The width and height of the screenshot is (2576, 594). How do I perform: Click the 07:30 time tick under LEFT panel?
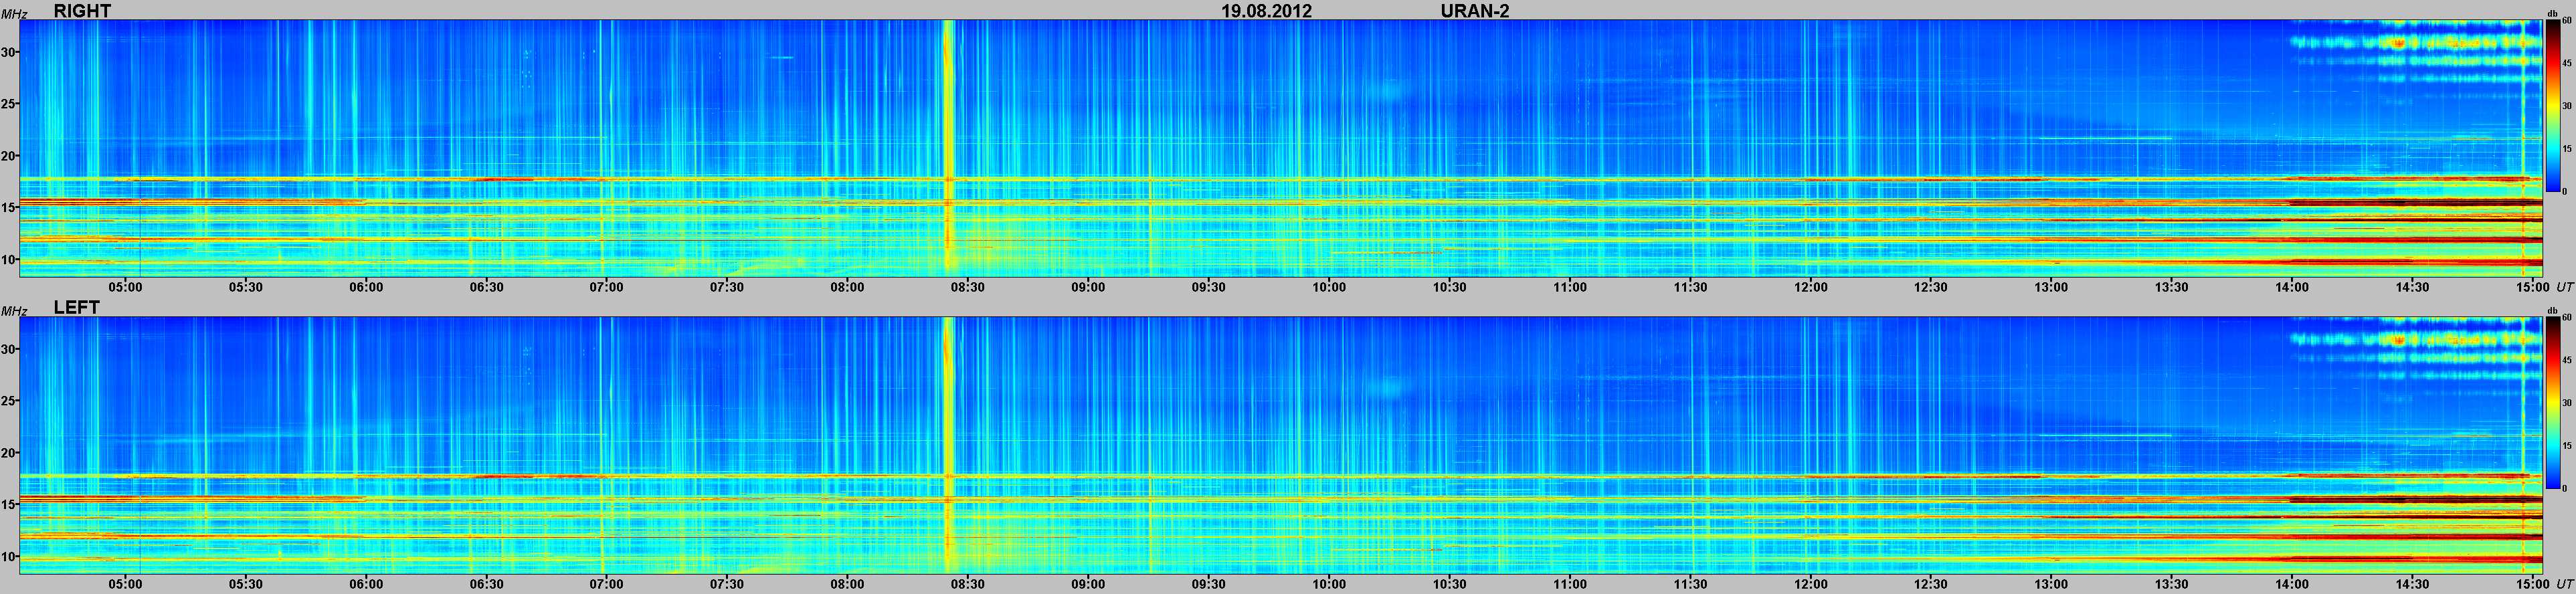(x=727, y=584)
